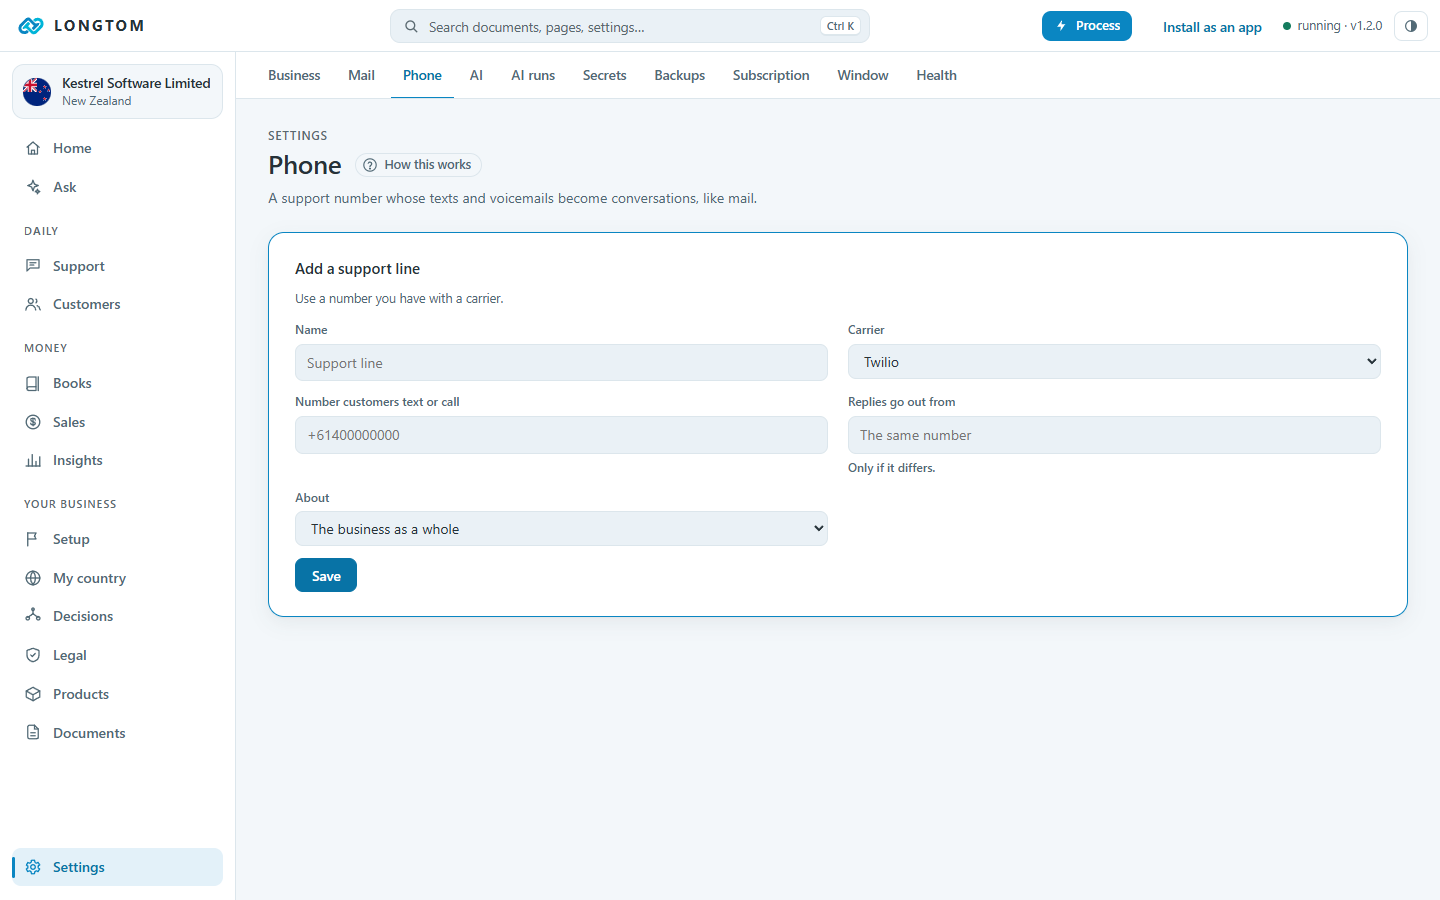Switch to the Business tab

294,75
